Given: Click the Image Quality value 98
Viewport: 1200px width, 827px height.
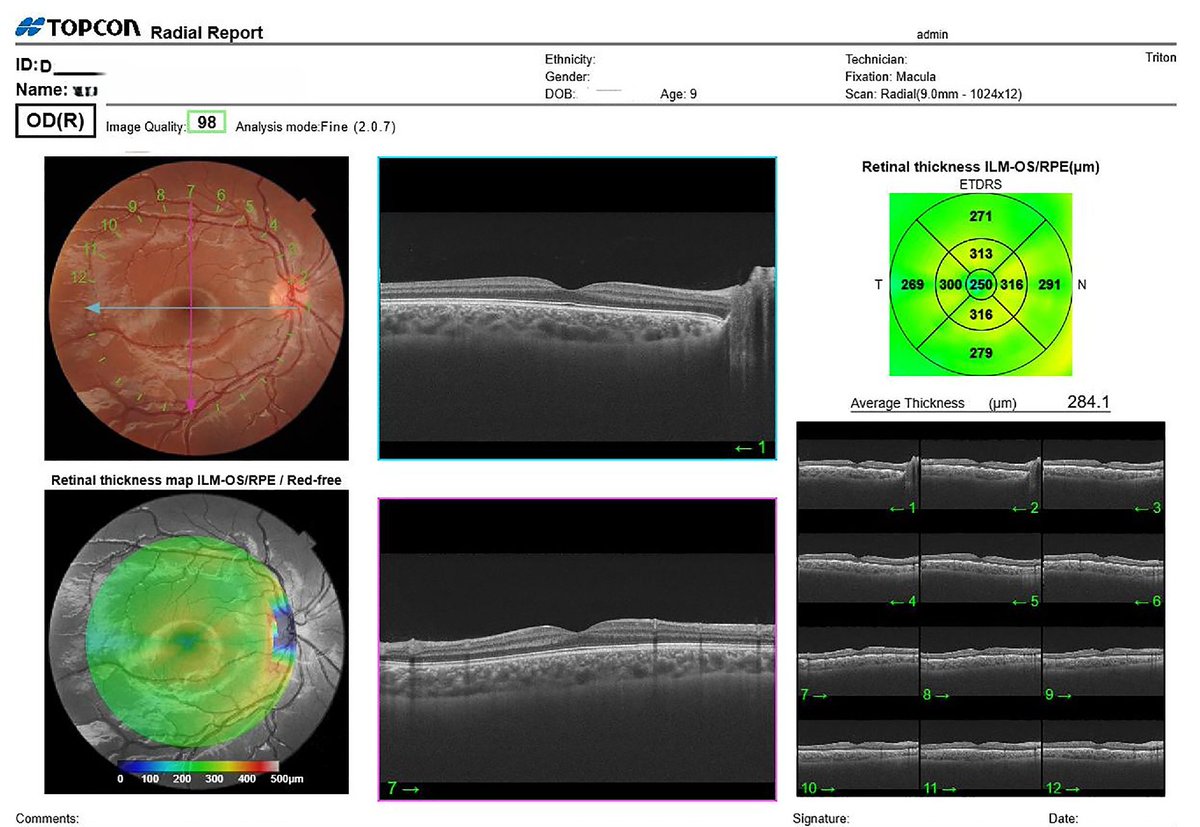Looking at the screenshot, I should click(207, 123).
